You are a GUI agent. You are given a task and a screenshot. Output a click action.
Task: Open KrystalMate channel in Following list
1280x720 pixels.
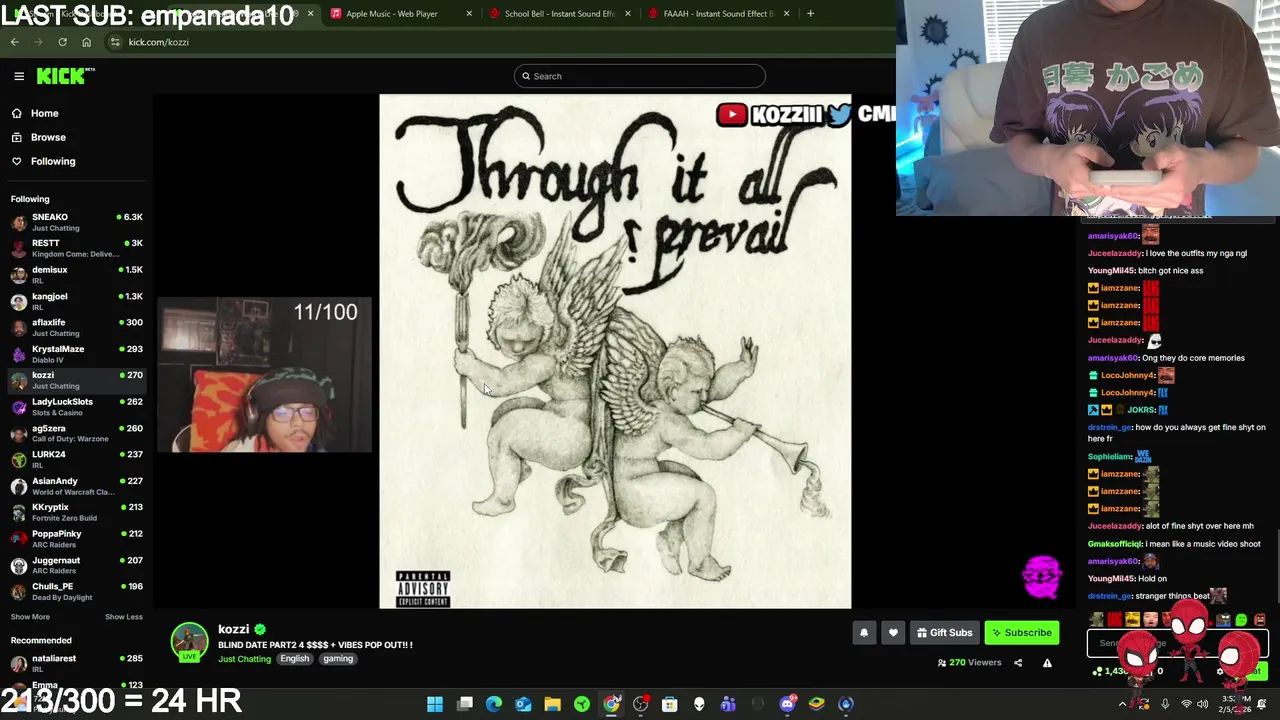pyautogui.click(x=77, y=354)
